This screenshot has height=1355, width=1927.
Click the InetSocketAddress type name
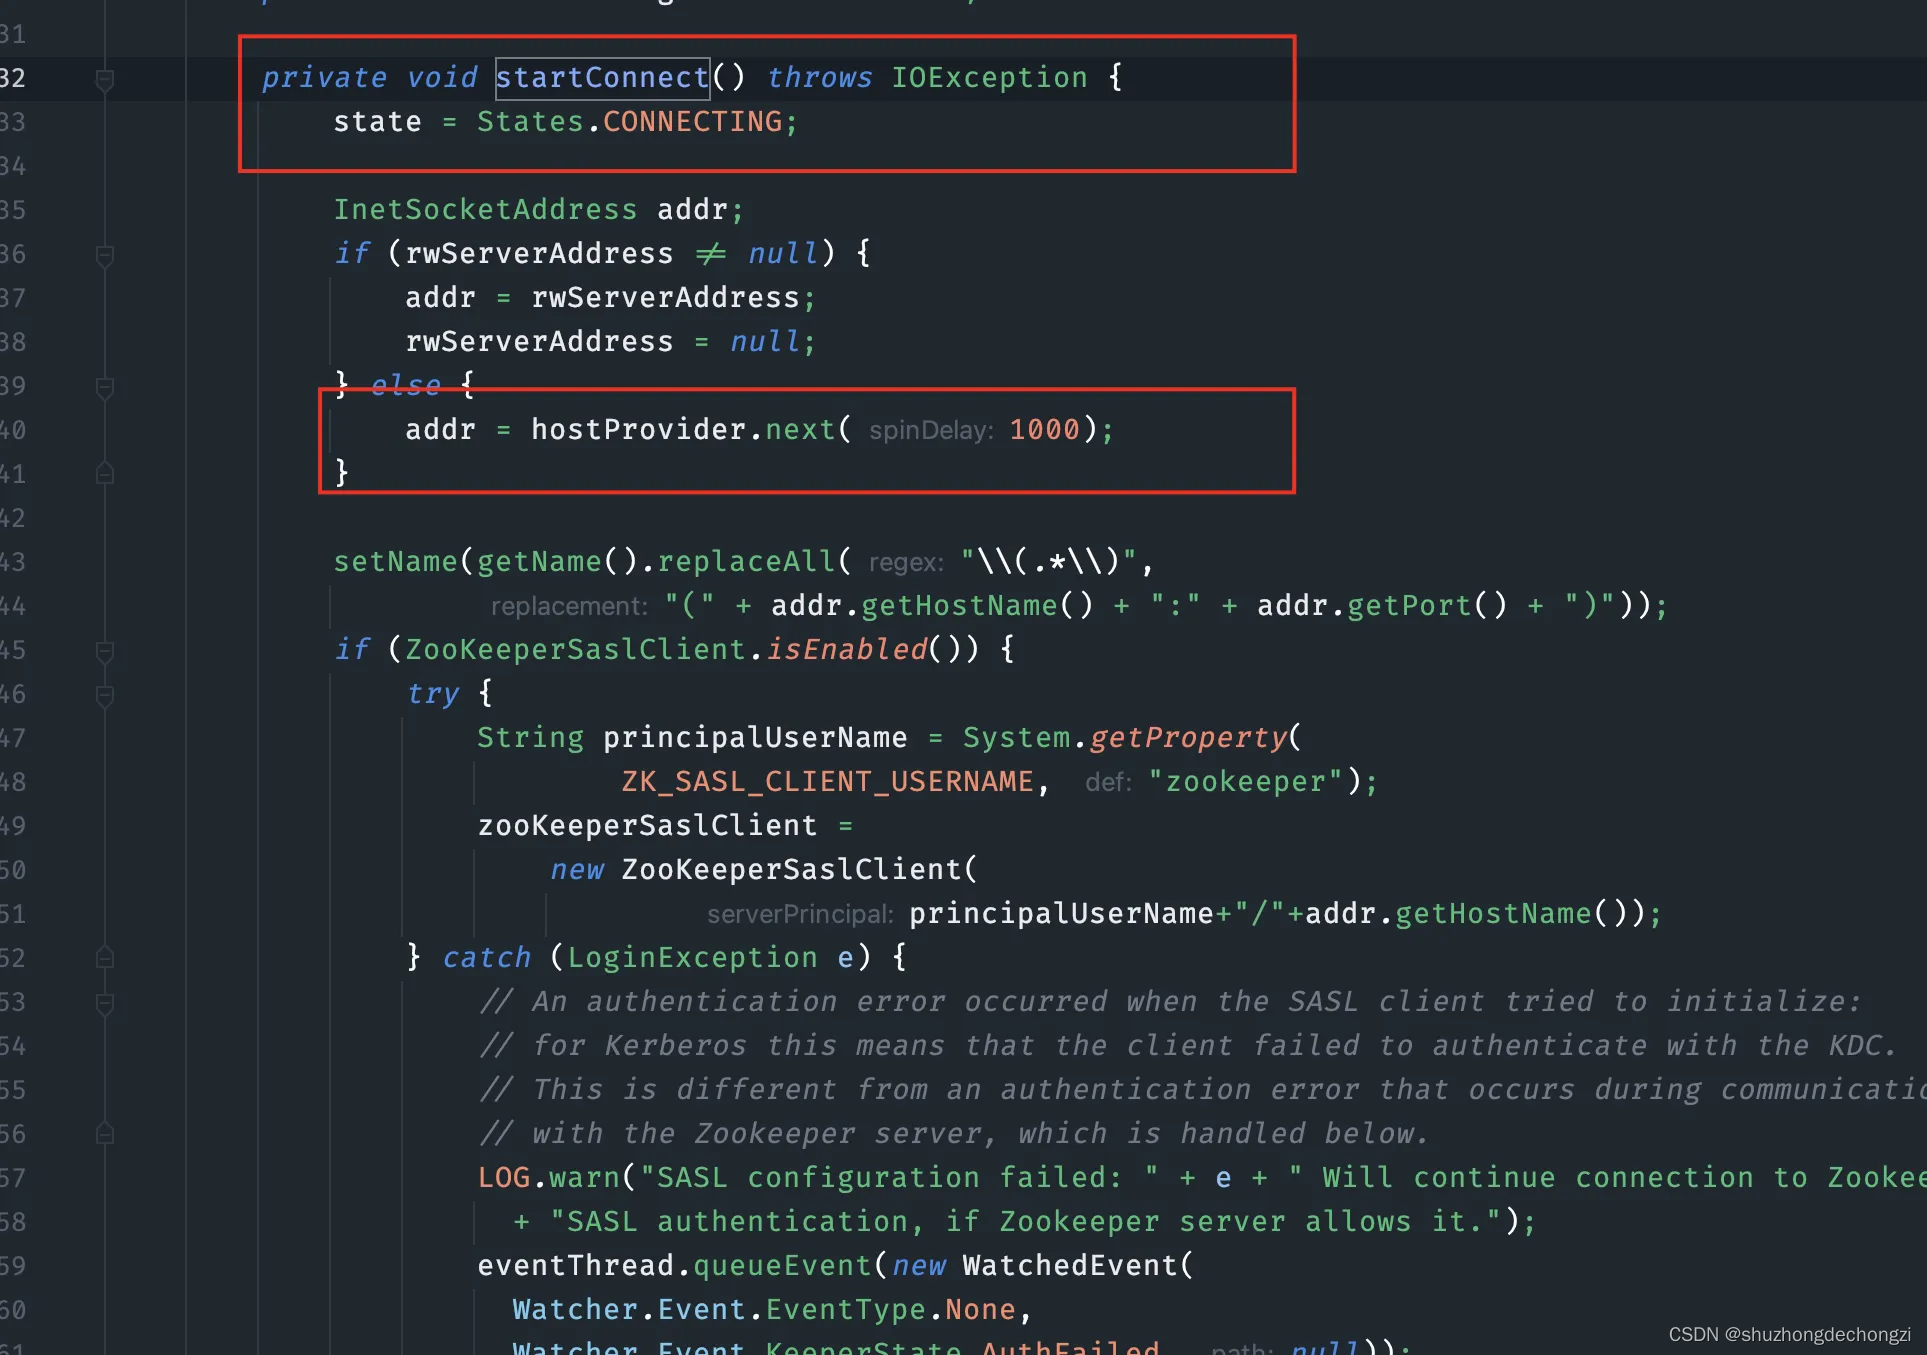point(485,210)
